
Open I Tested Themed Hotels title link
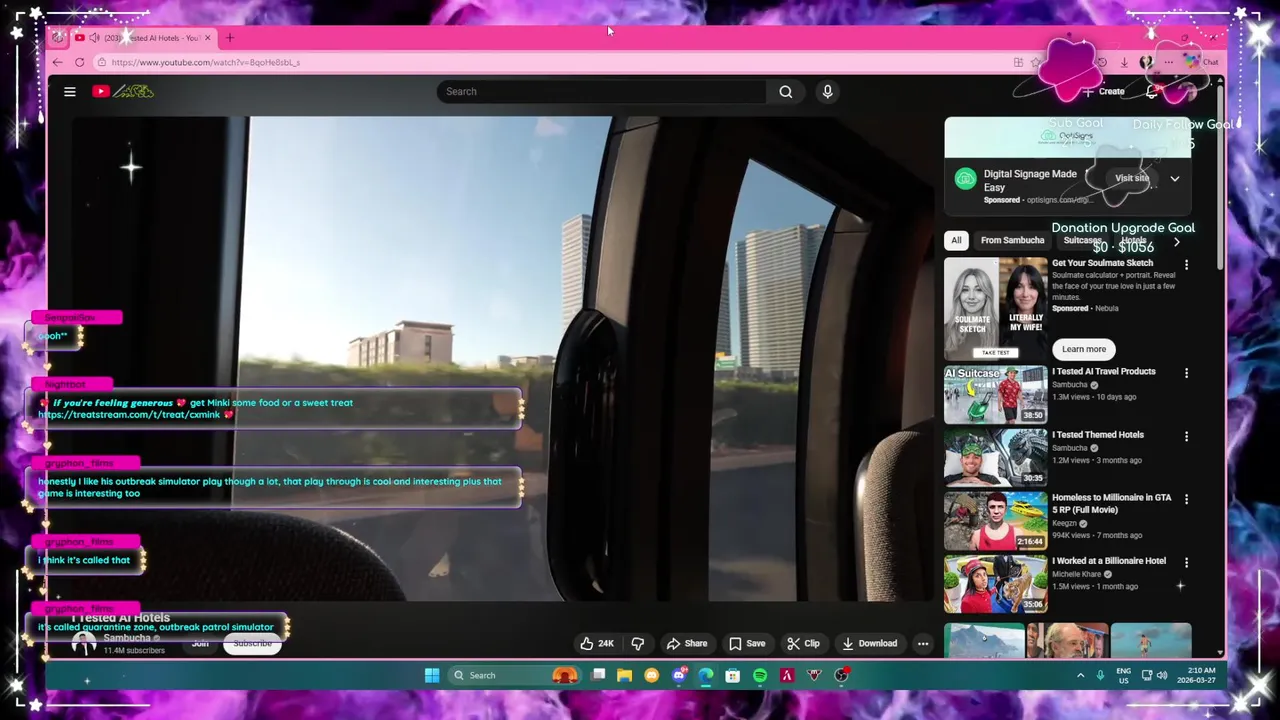[x=1098, y=435]
